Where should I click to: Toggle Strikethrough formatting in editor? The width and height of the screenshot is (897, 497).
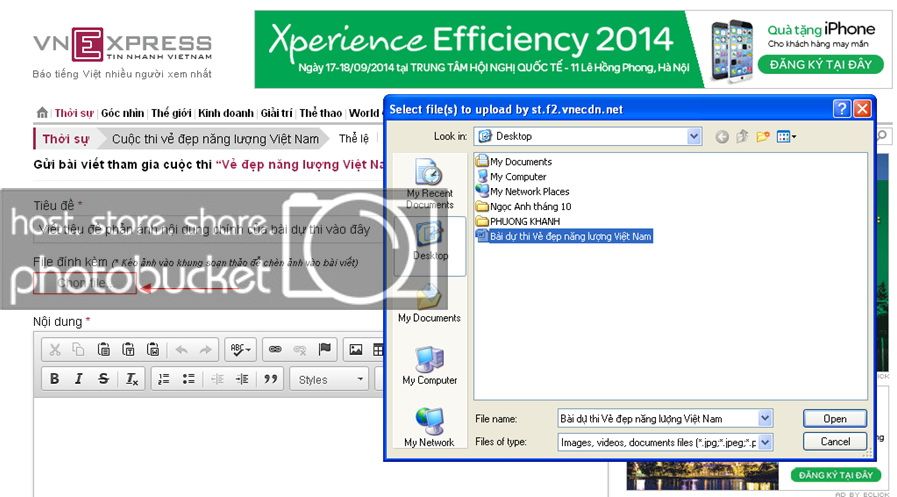[104, 379]
